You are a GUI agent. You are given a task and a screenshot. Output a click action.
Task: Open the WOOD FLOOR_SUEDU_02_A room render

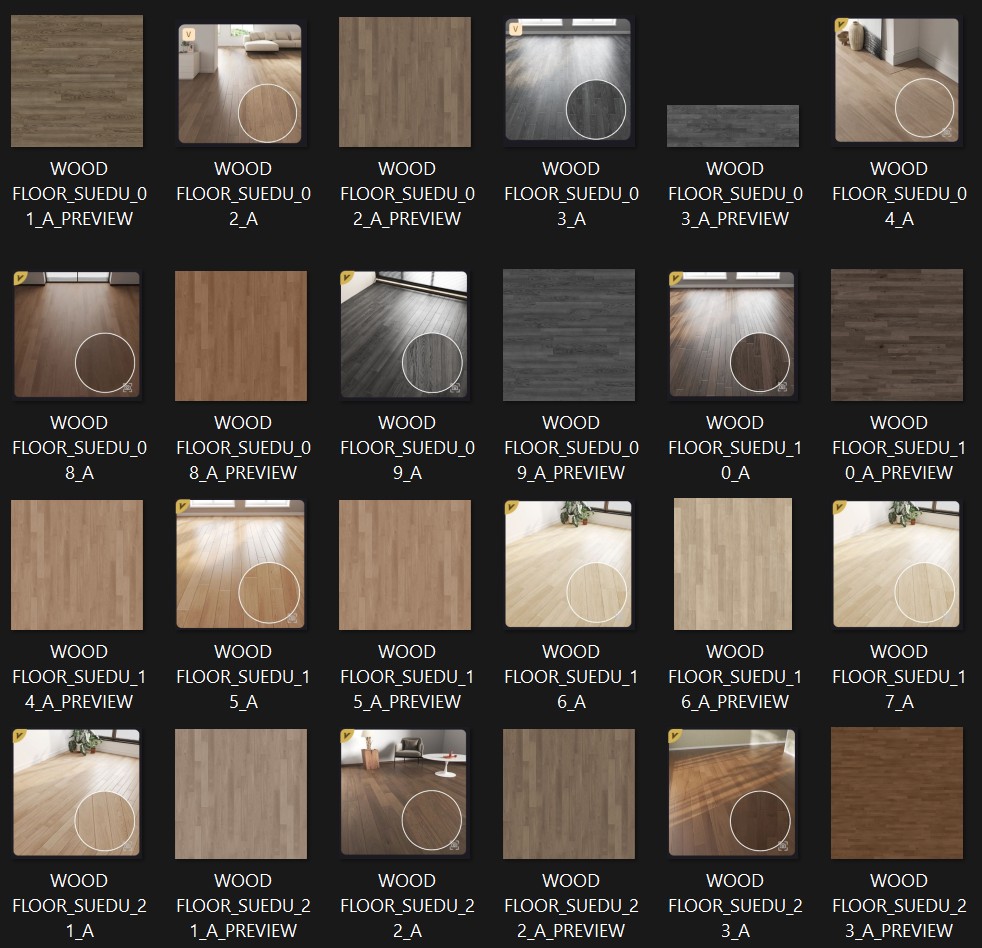click(x=240, y=83)
